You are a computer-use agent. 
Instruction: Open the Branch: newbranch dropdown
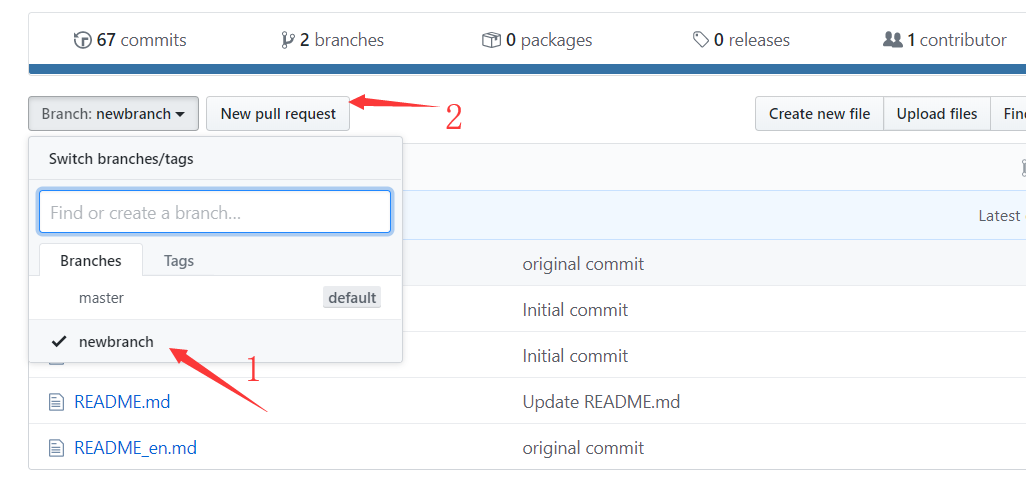tap(113, 114)
